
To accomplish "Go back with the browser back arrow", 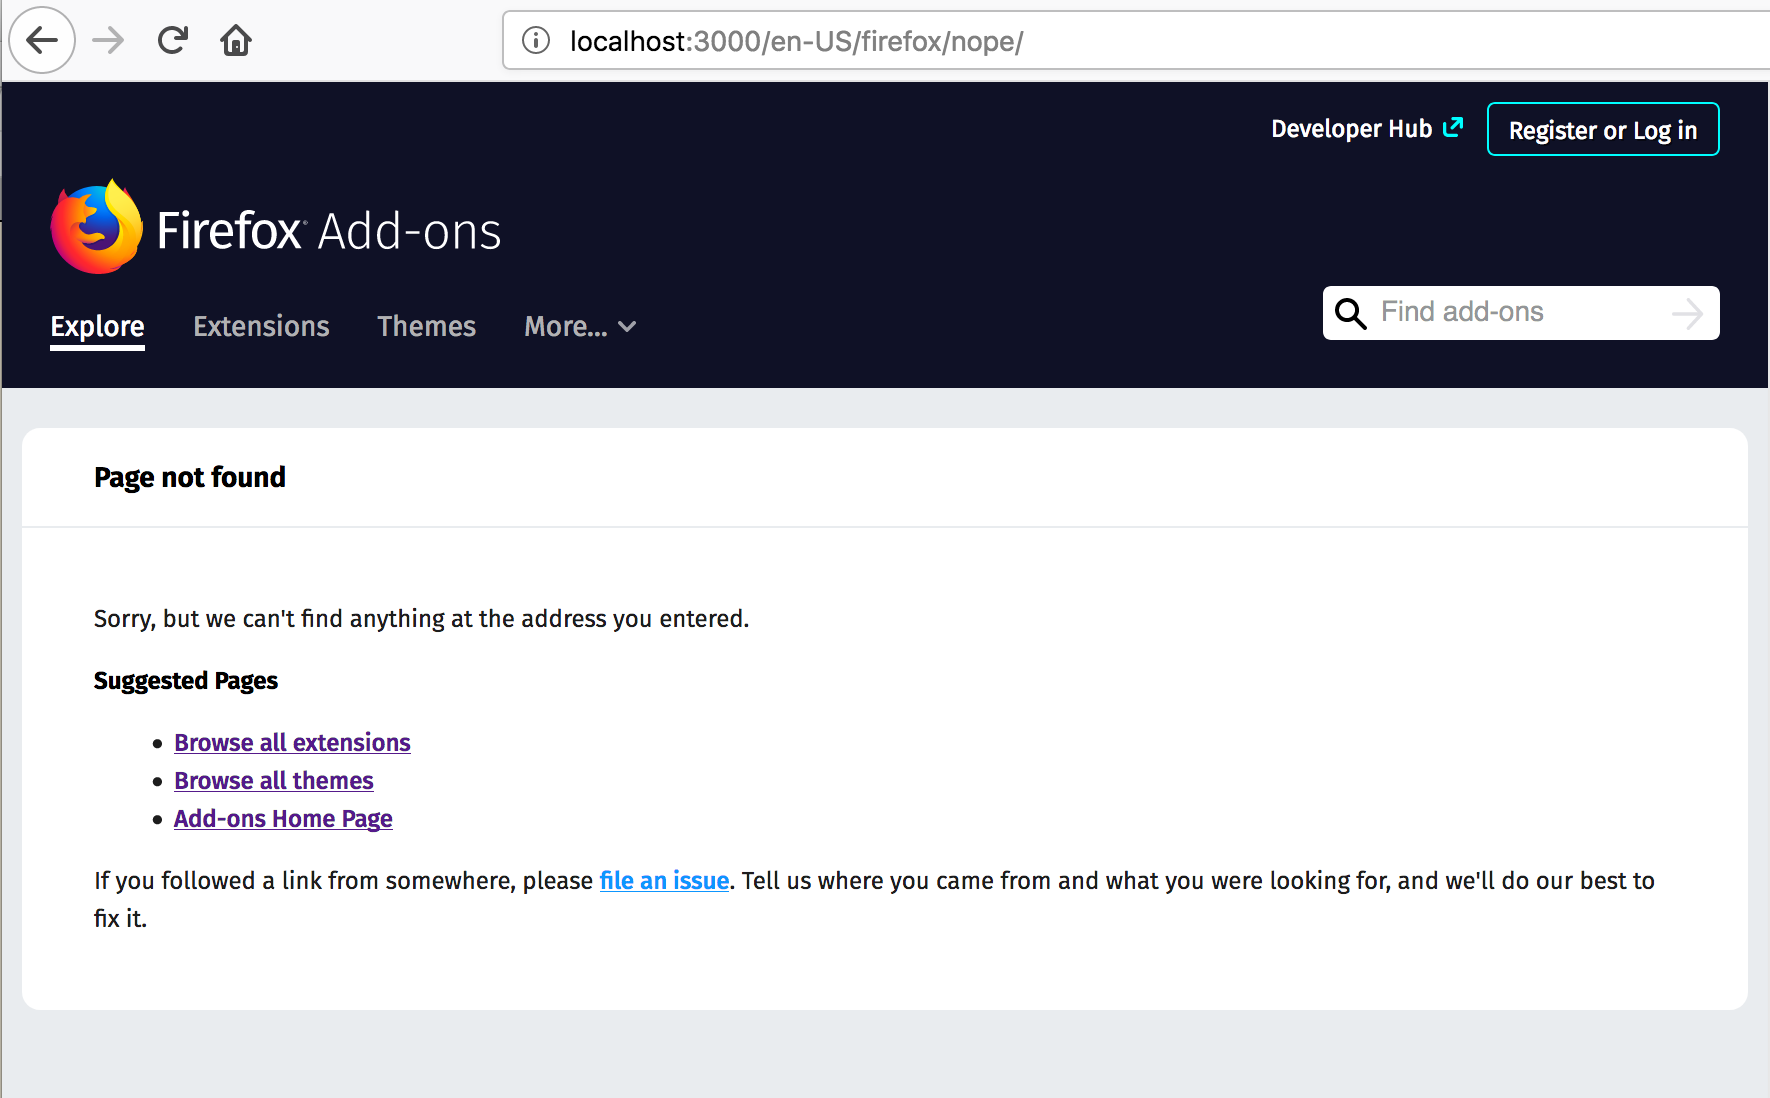I will [42, 40].
